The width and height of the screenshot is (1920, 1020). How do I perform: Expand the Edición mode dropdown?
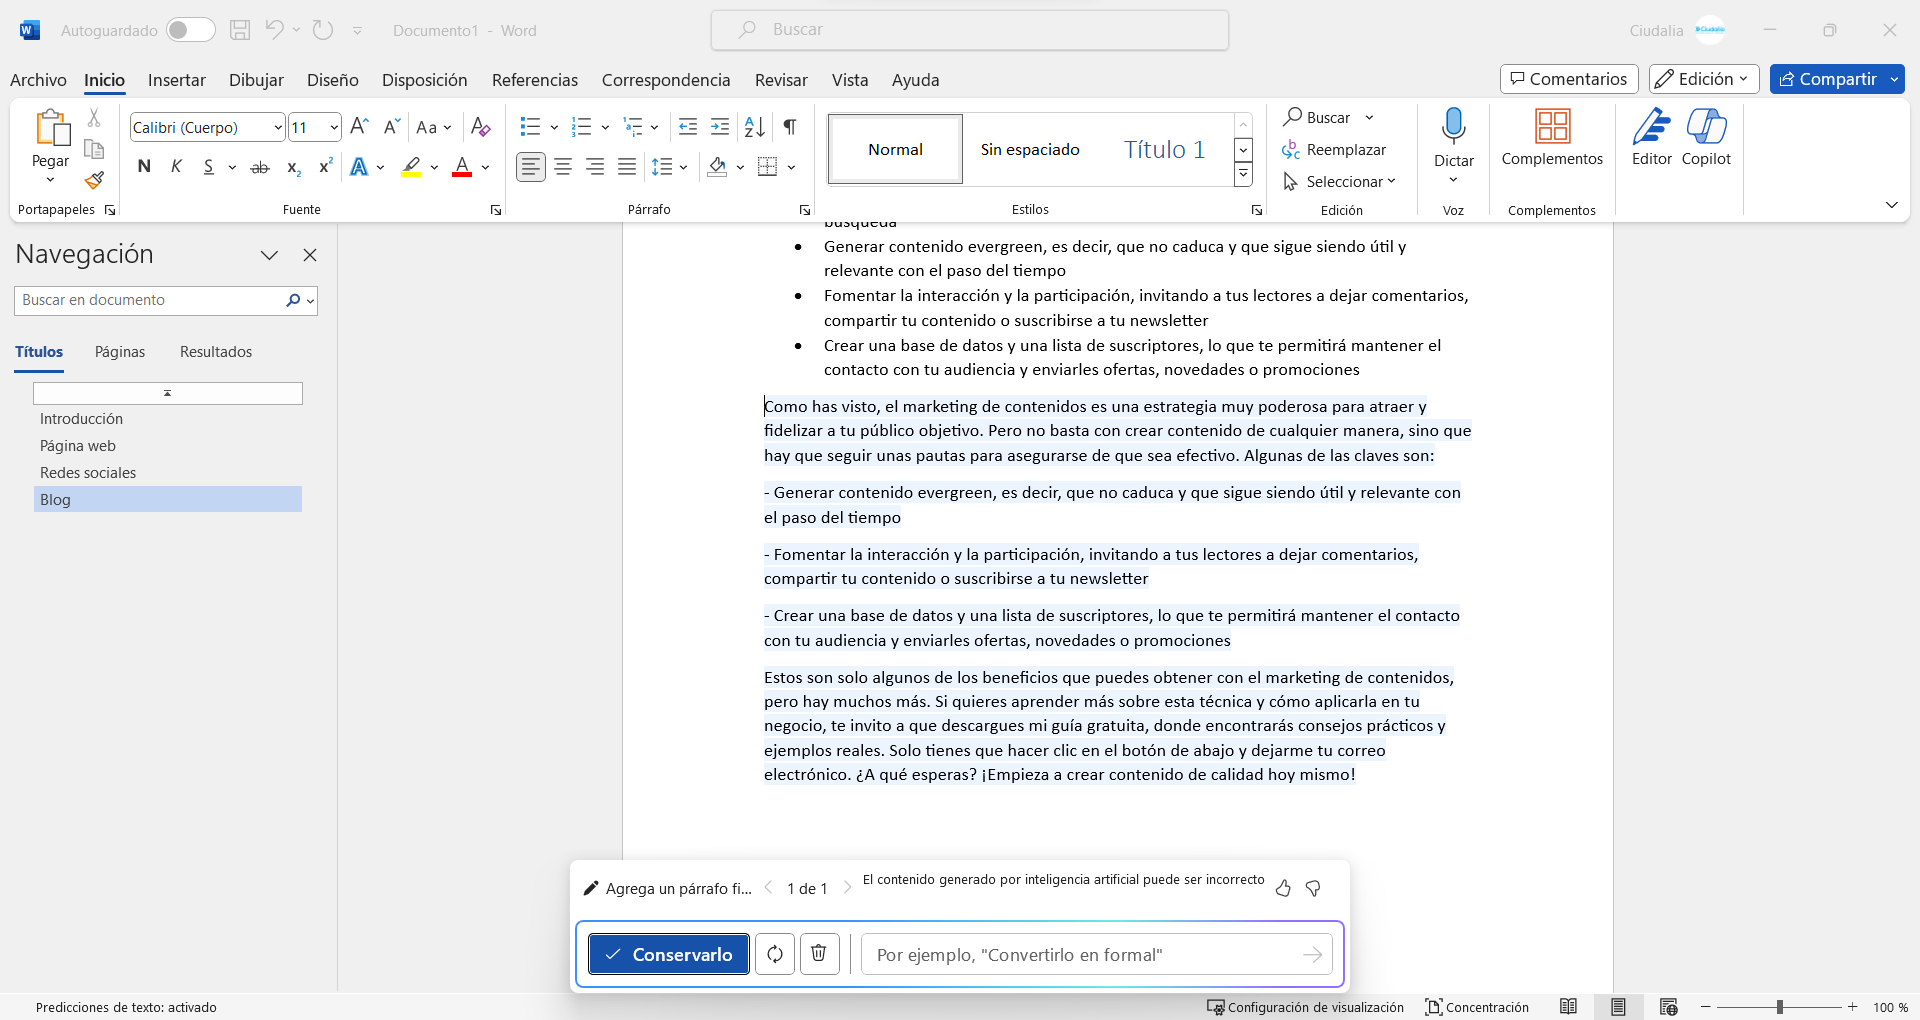click(1704, 79)
